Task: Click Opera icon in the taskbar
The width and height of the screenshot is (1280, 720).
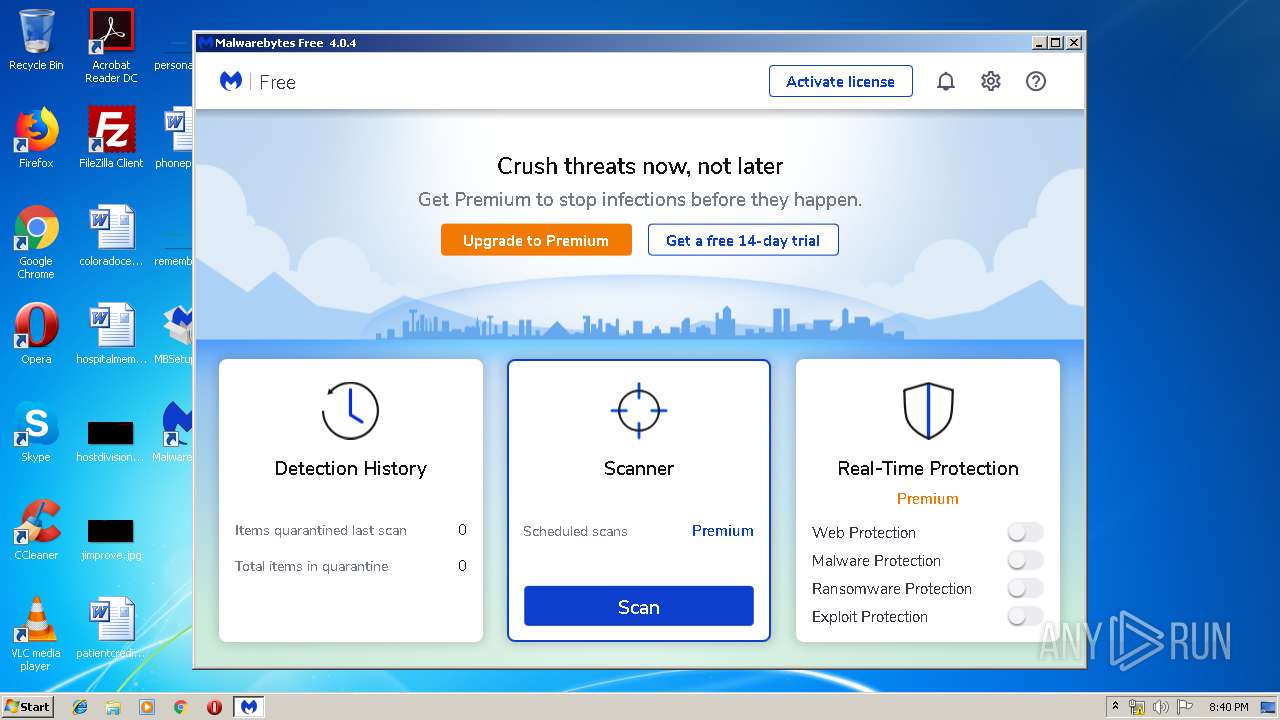Action: point(214,707)
